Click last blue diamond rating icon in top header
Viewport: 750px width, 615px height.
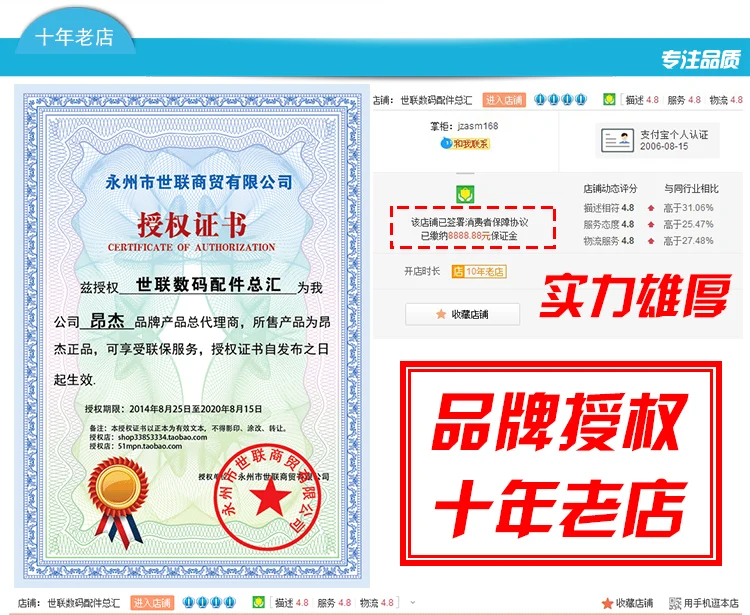581,99
